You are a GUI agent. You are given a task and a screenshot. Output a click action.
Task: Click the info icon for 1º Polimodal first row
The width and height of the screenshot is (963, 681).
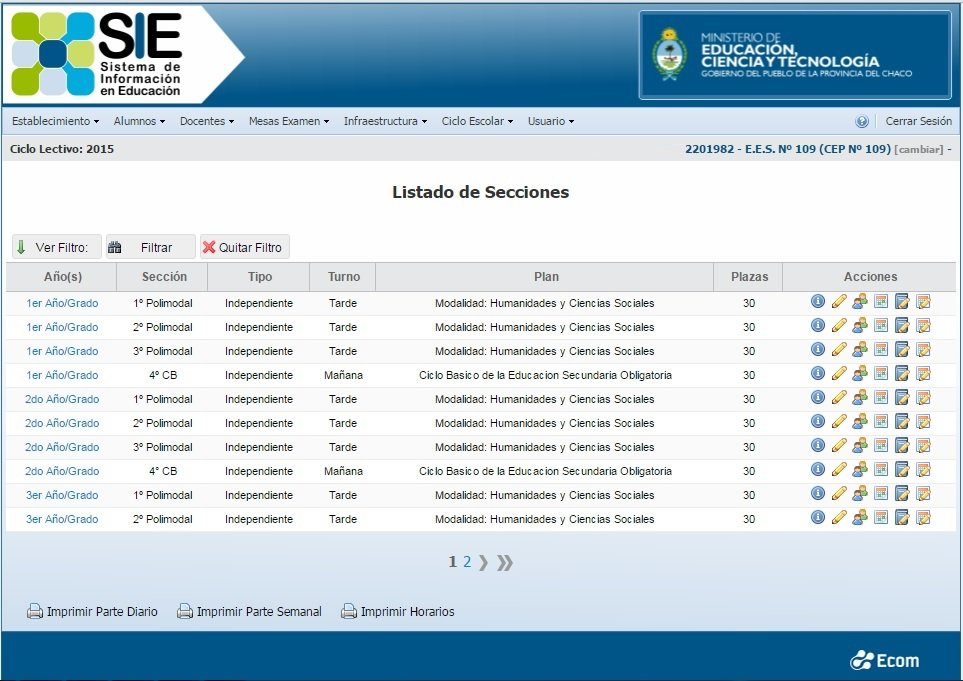817,302
